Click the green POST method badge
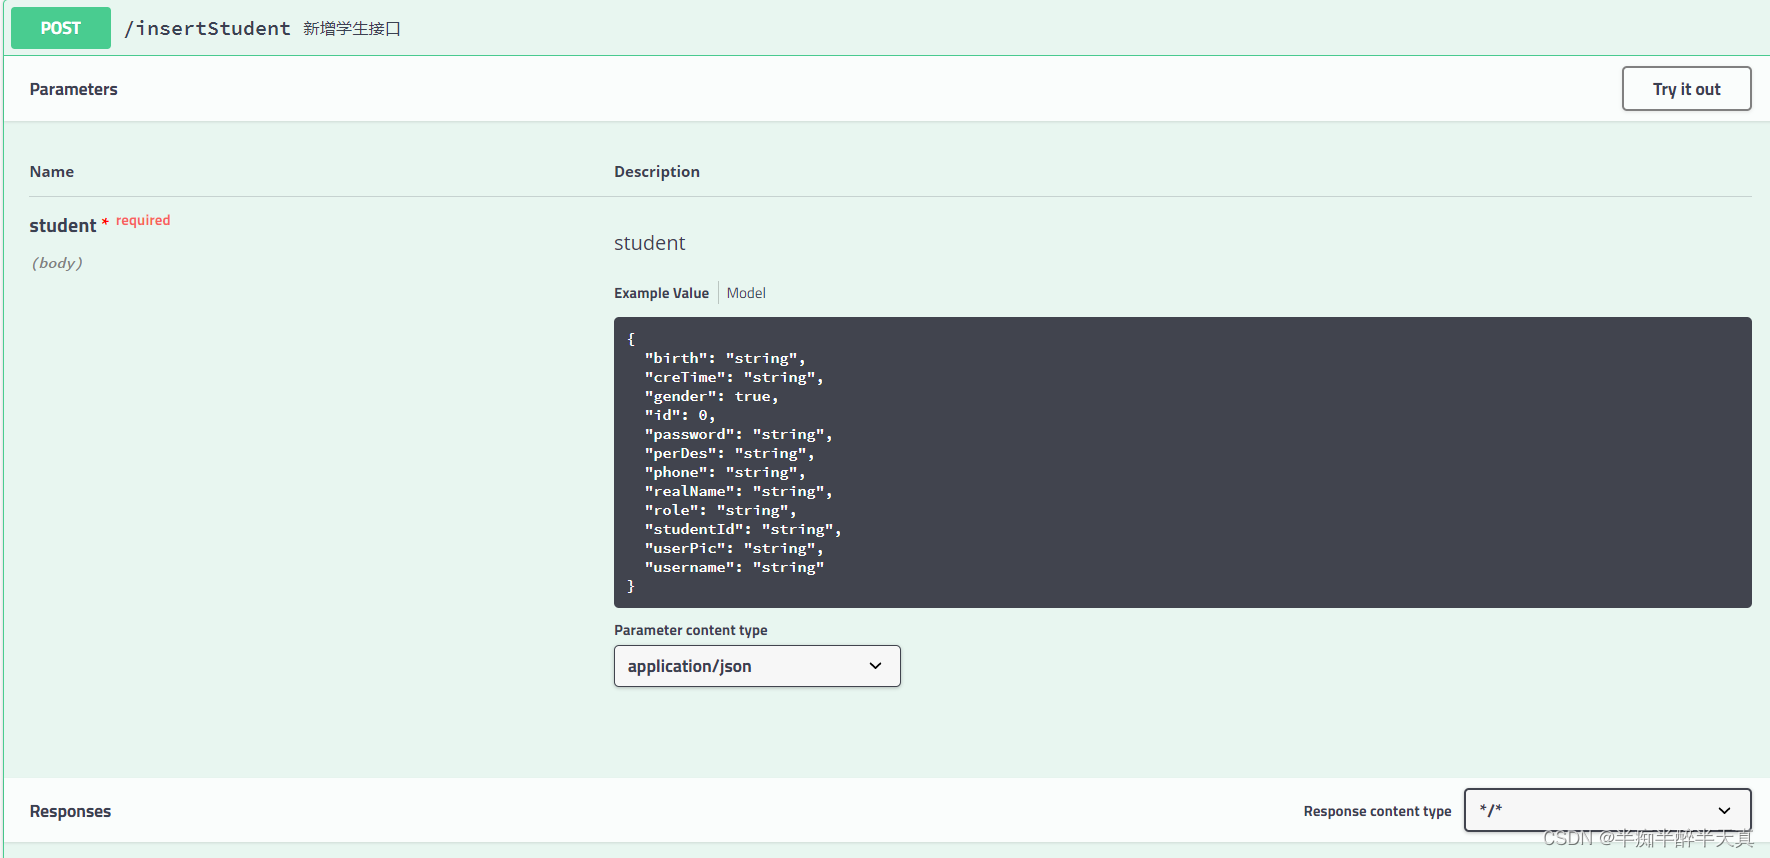Screen dimensions: 1770x858 click(61, 28)
